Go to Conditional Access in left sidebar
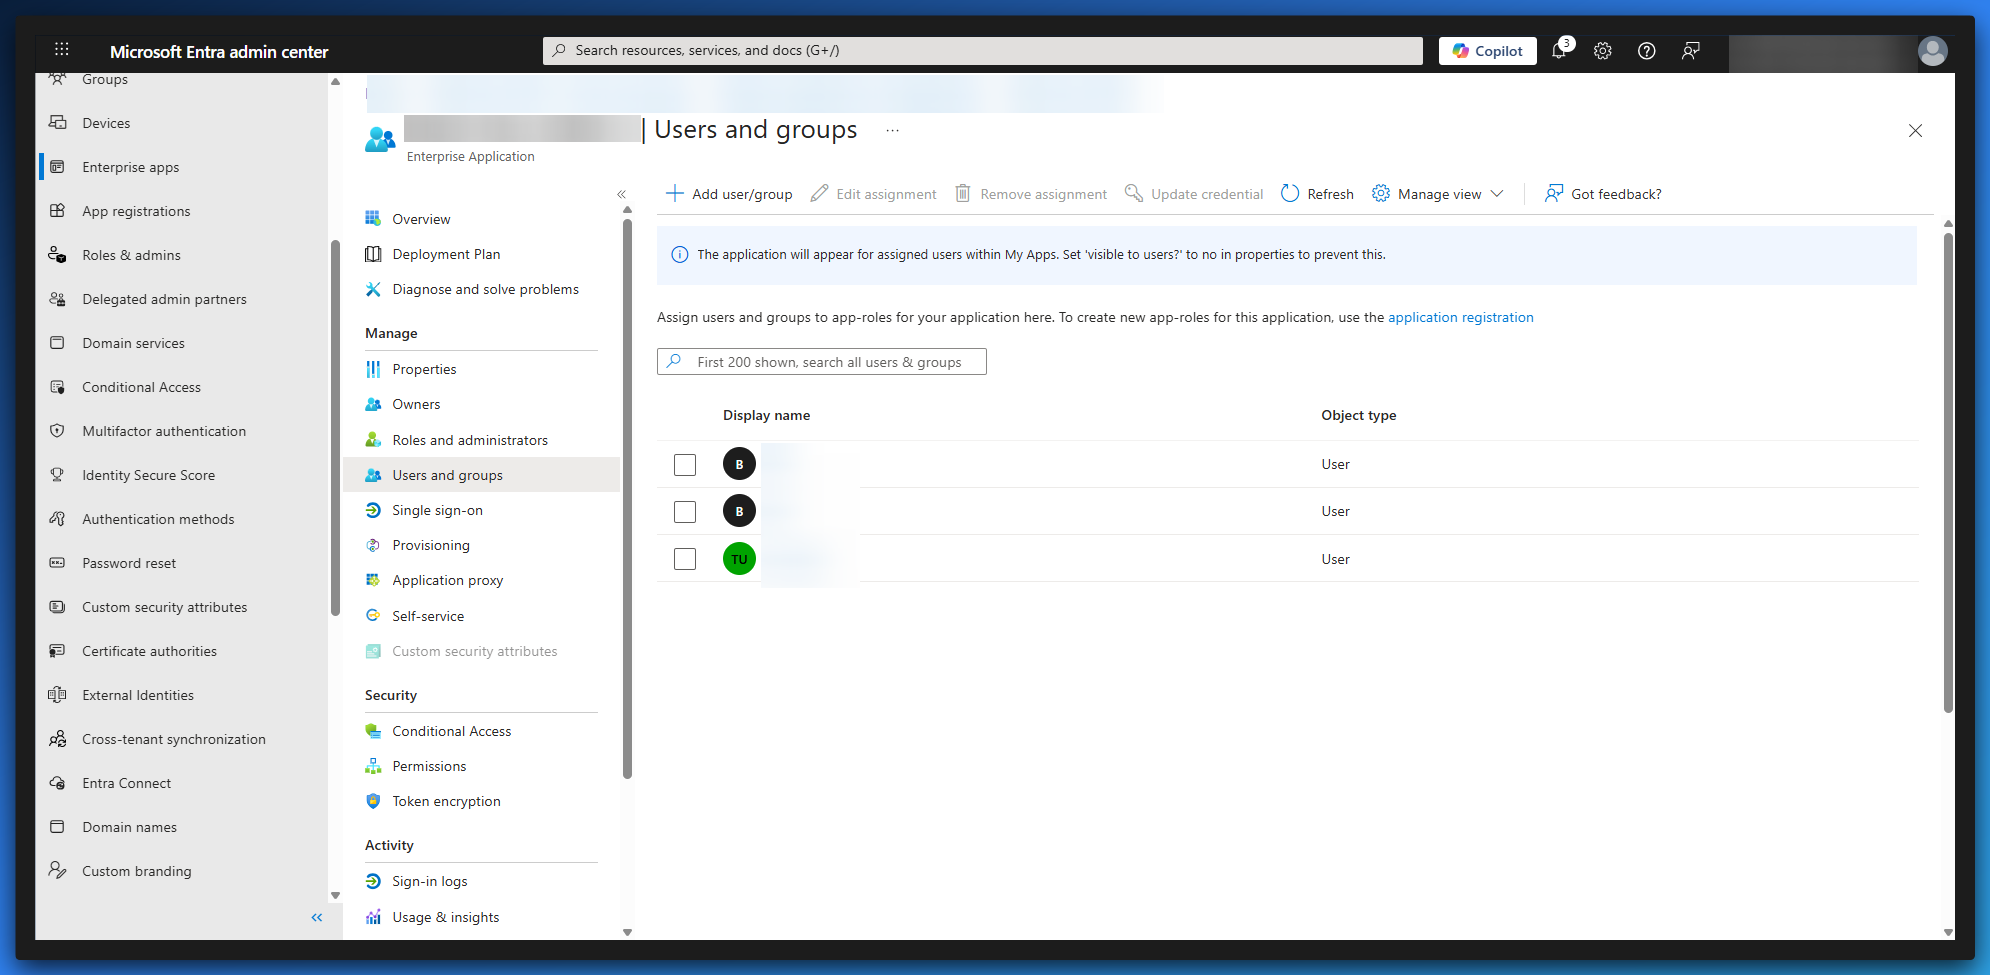This screenshot has width=1990, height=975. tap(141, 387)
